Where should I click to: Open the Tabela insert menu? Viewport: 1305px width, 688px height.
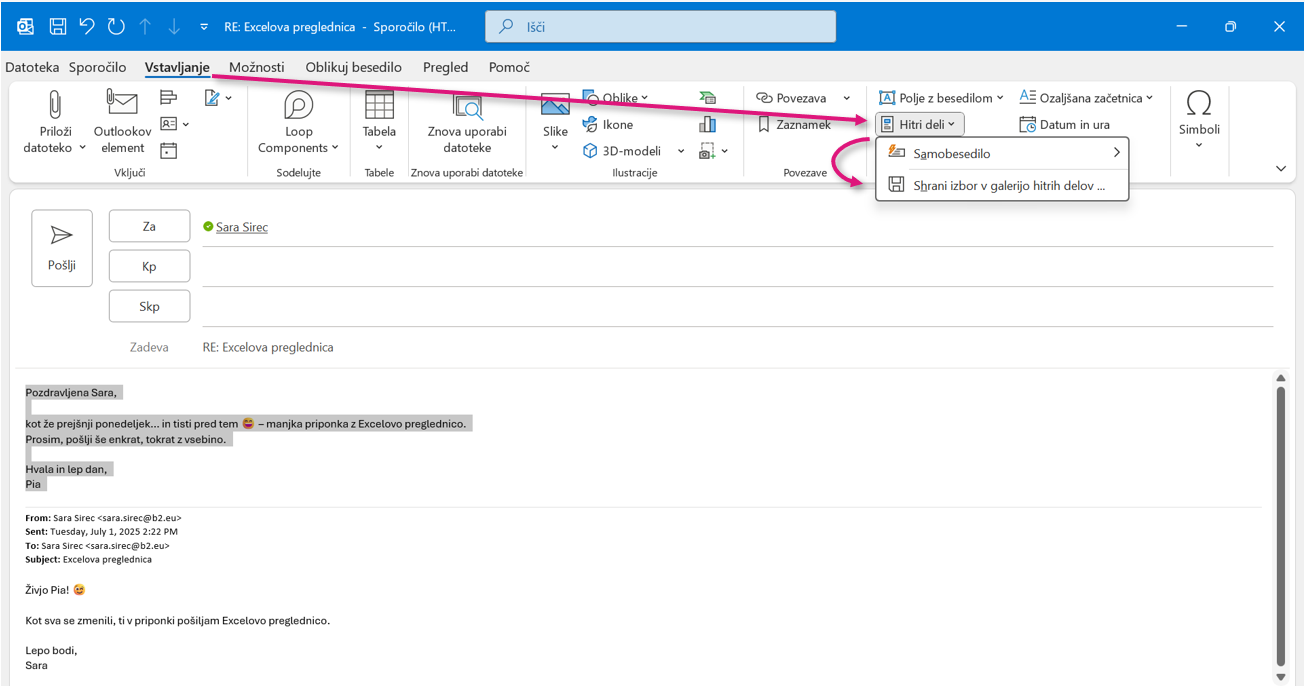[379, 122]
